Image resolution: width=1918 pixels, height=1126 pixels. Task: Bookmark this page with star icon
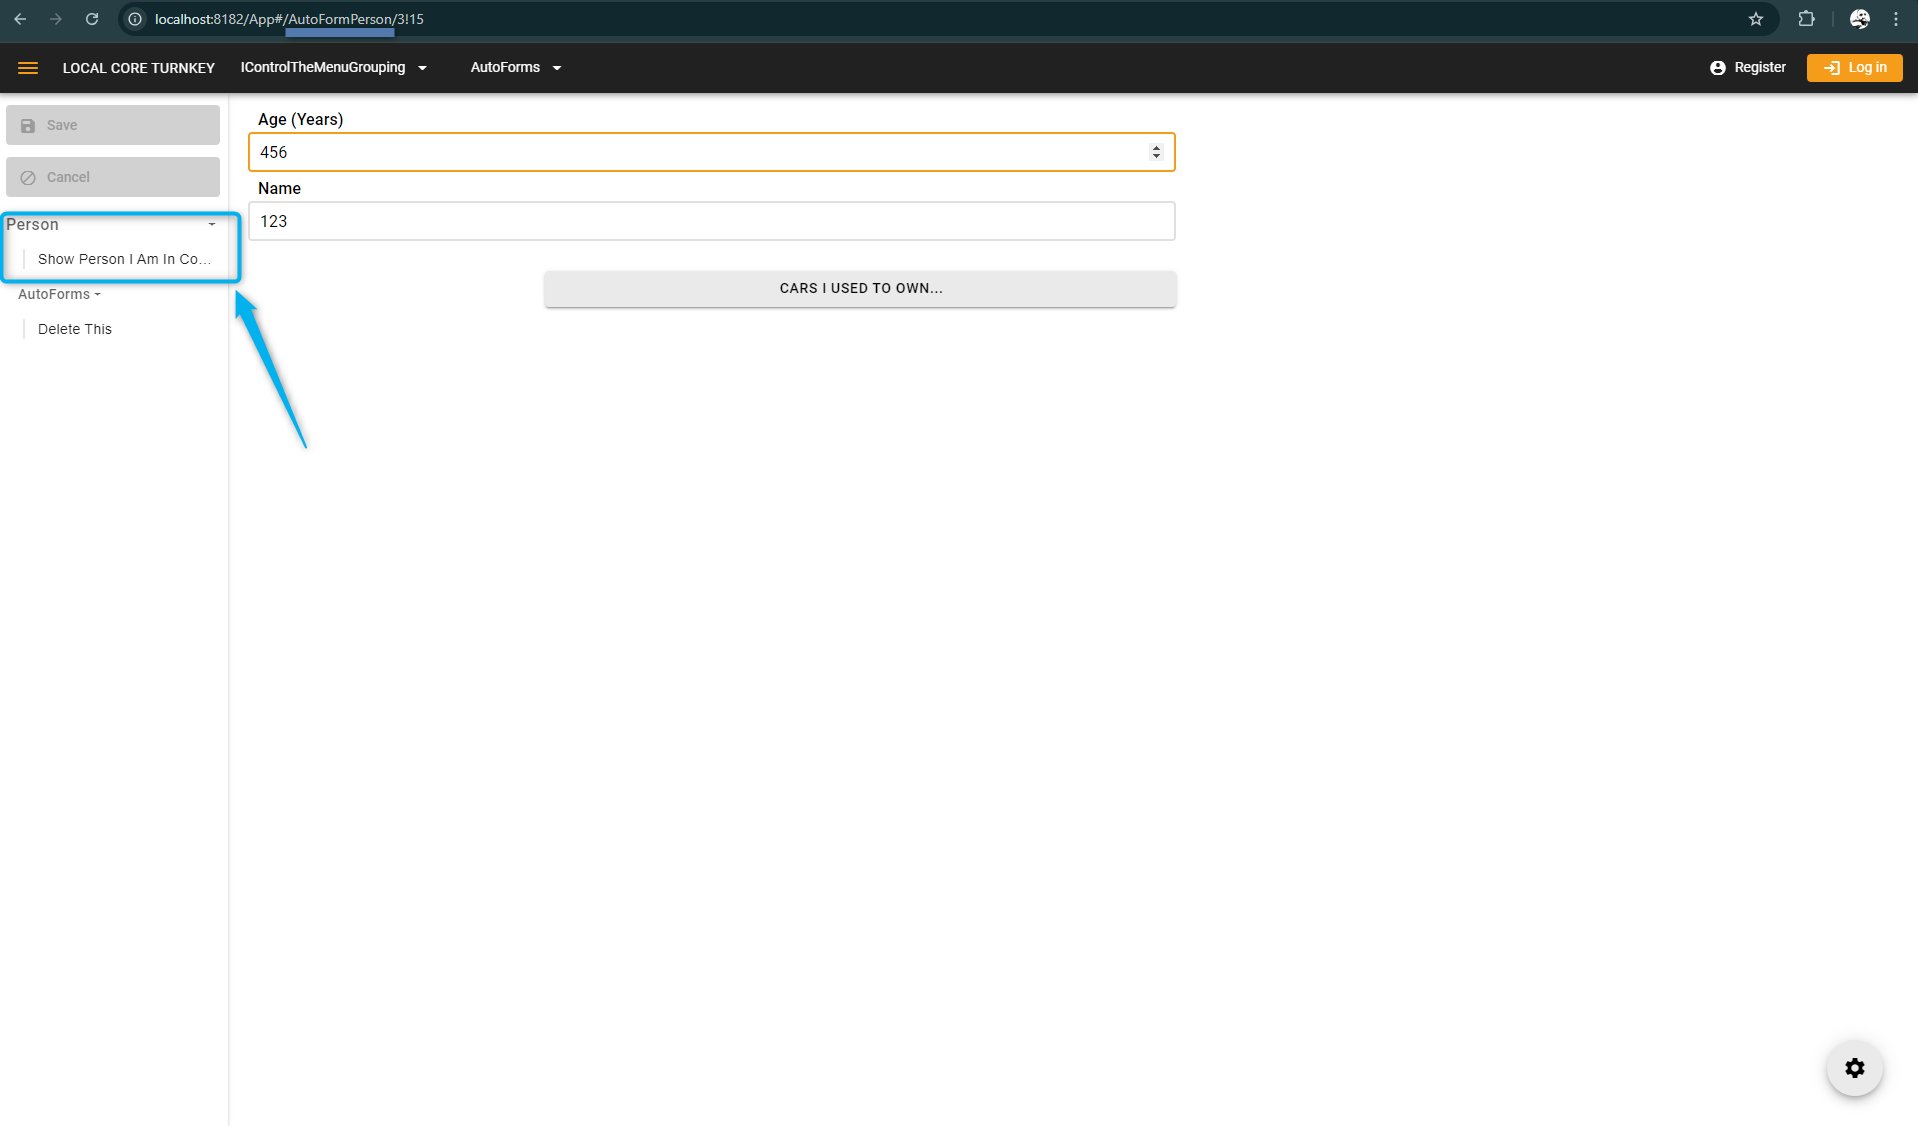(1755, 19)
